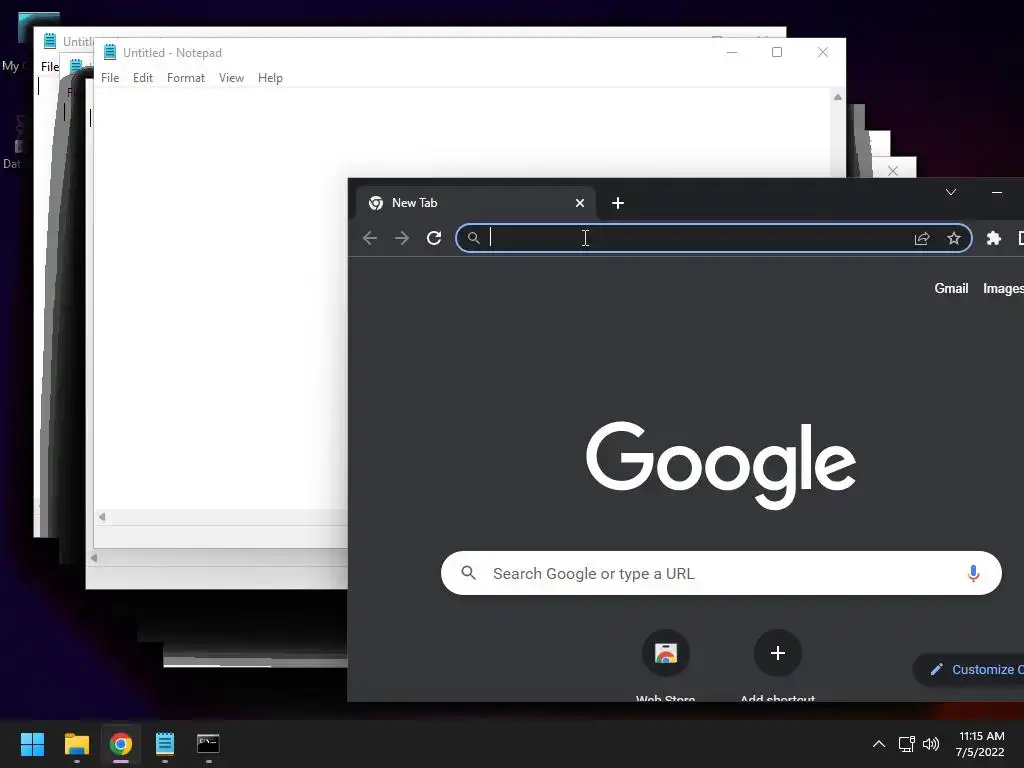Start voice search with the microphone icon
Screen dimensions: 1024x768
(973, 573)
